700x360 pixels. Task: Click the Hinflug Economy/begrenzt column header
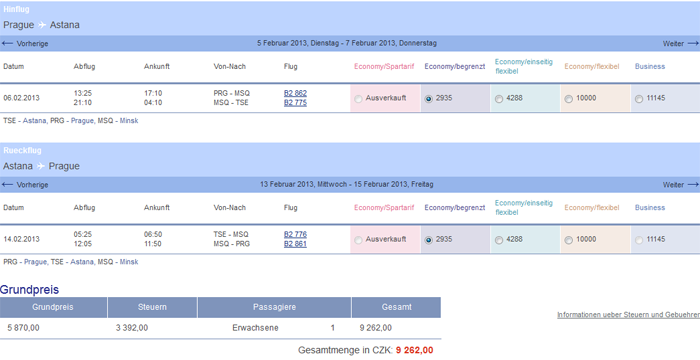(454, 67)
